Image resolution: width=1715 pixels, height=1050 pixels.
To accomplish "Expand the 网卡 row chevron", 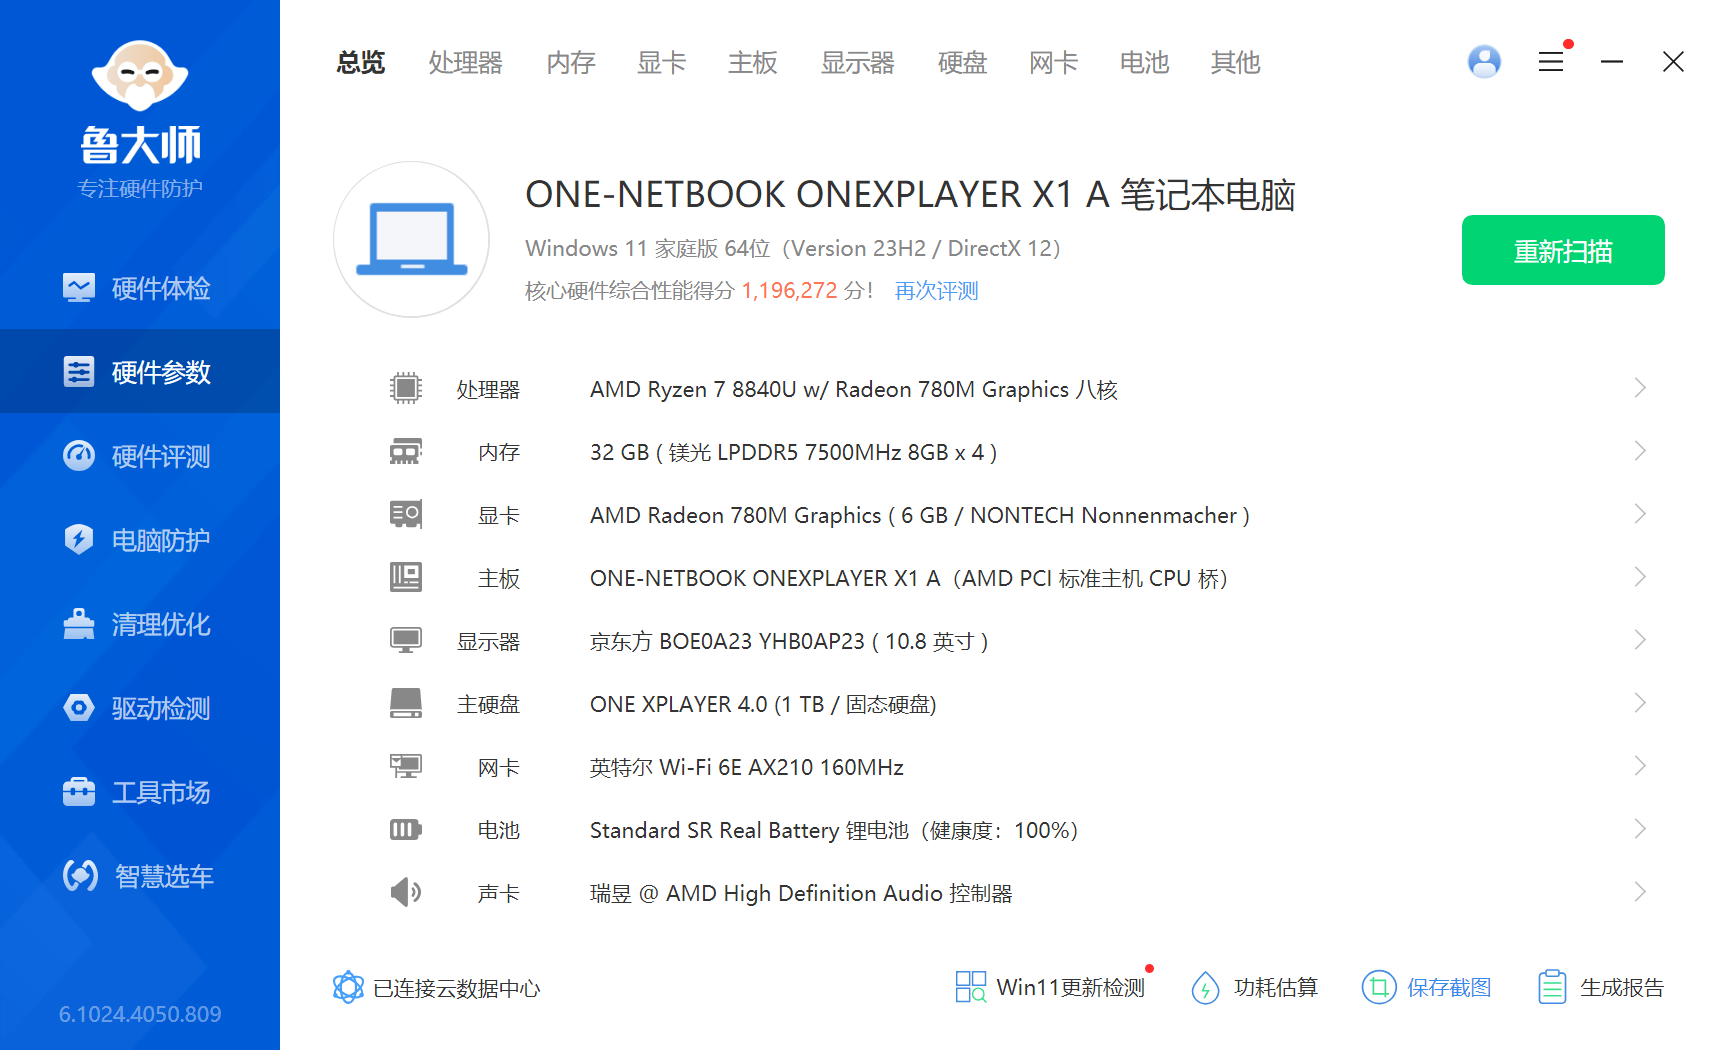I will click(x=1640, y=766).
